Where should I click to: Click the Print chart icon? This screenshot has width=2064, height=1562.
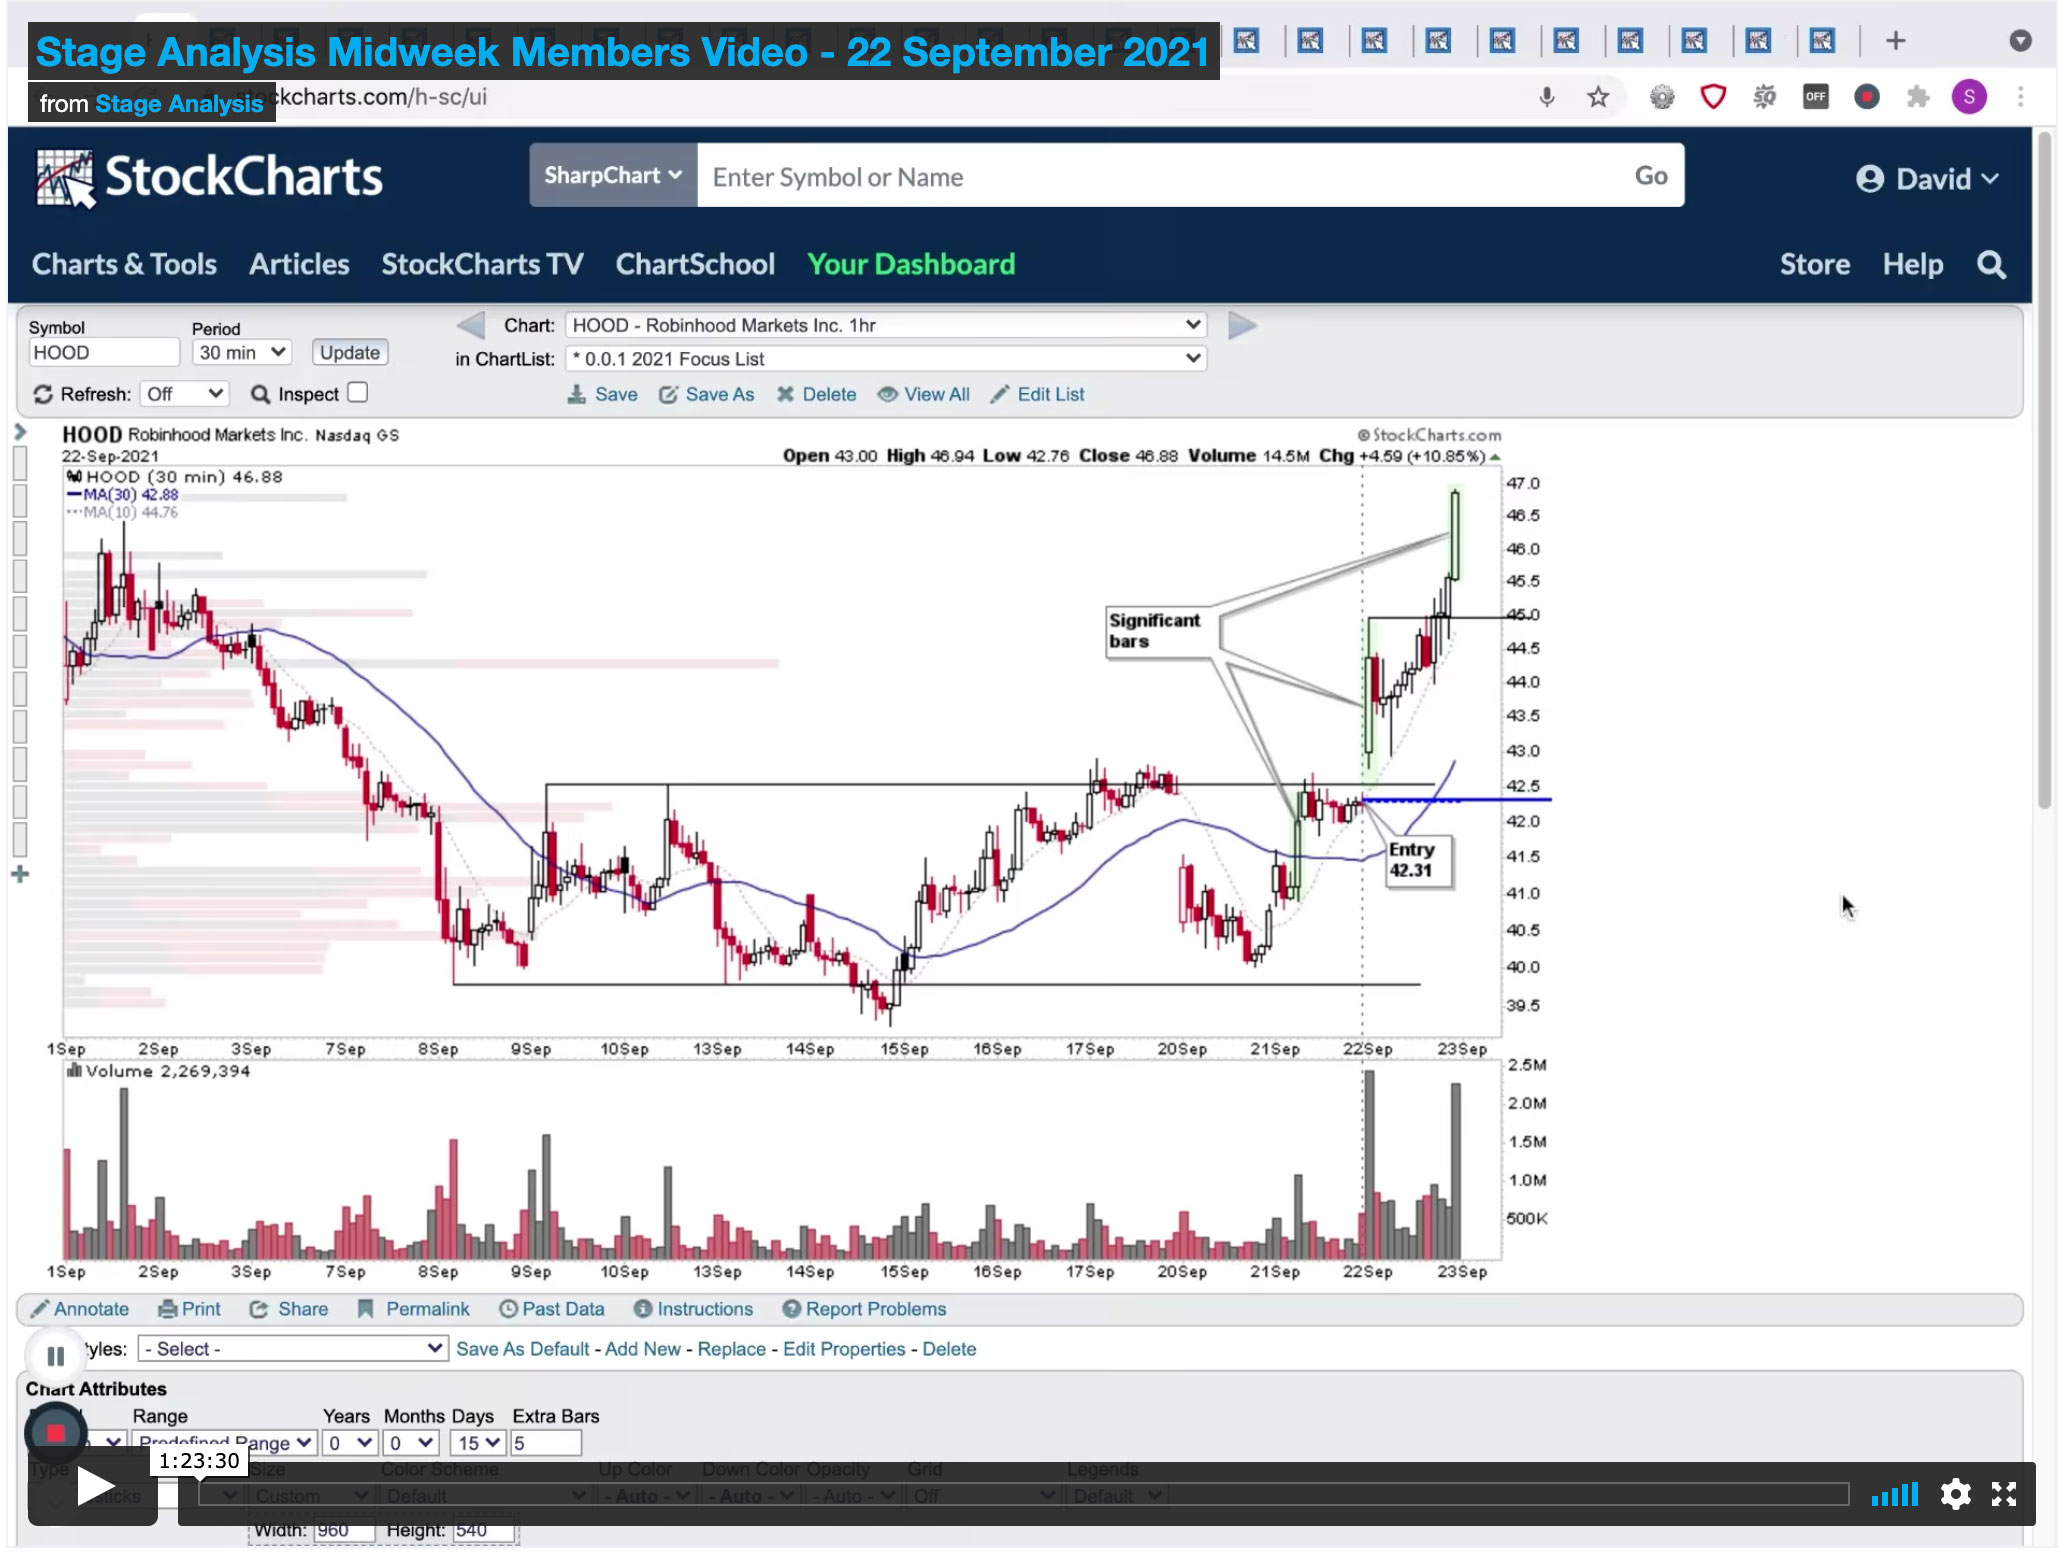click(168, 1309)
